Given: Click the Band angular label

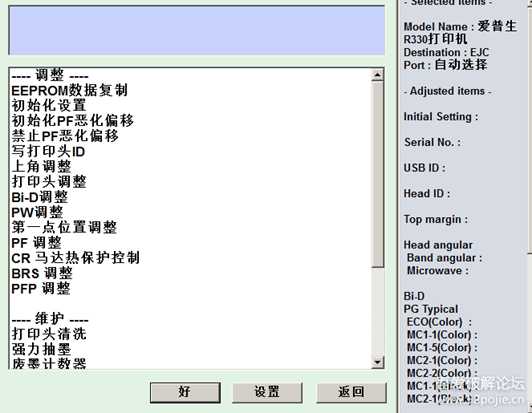Looking at the screenshot, I should (x=444, y=258).
